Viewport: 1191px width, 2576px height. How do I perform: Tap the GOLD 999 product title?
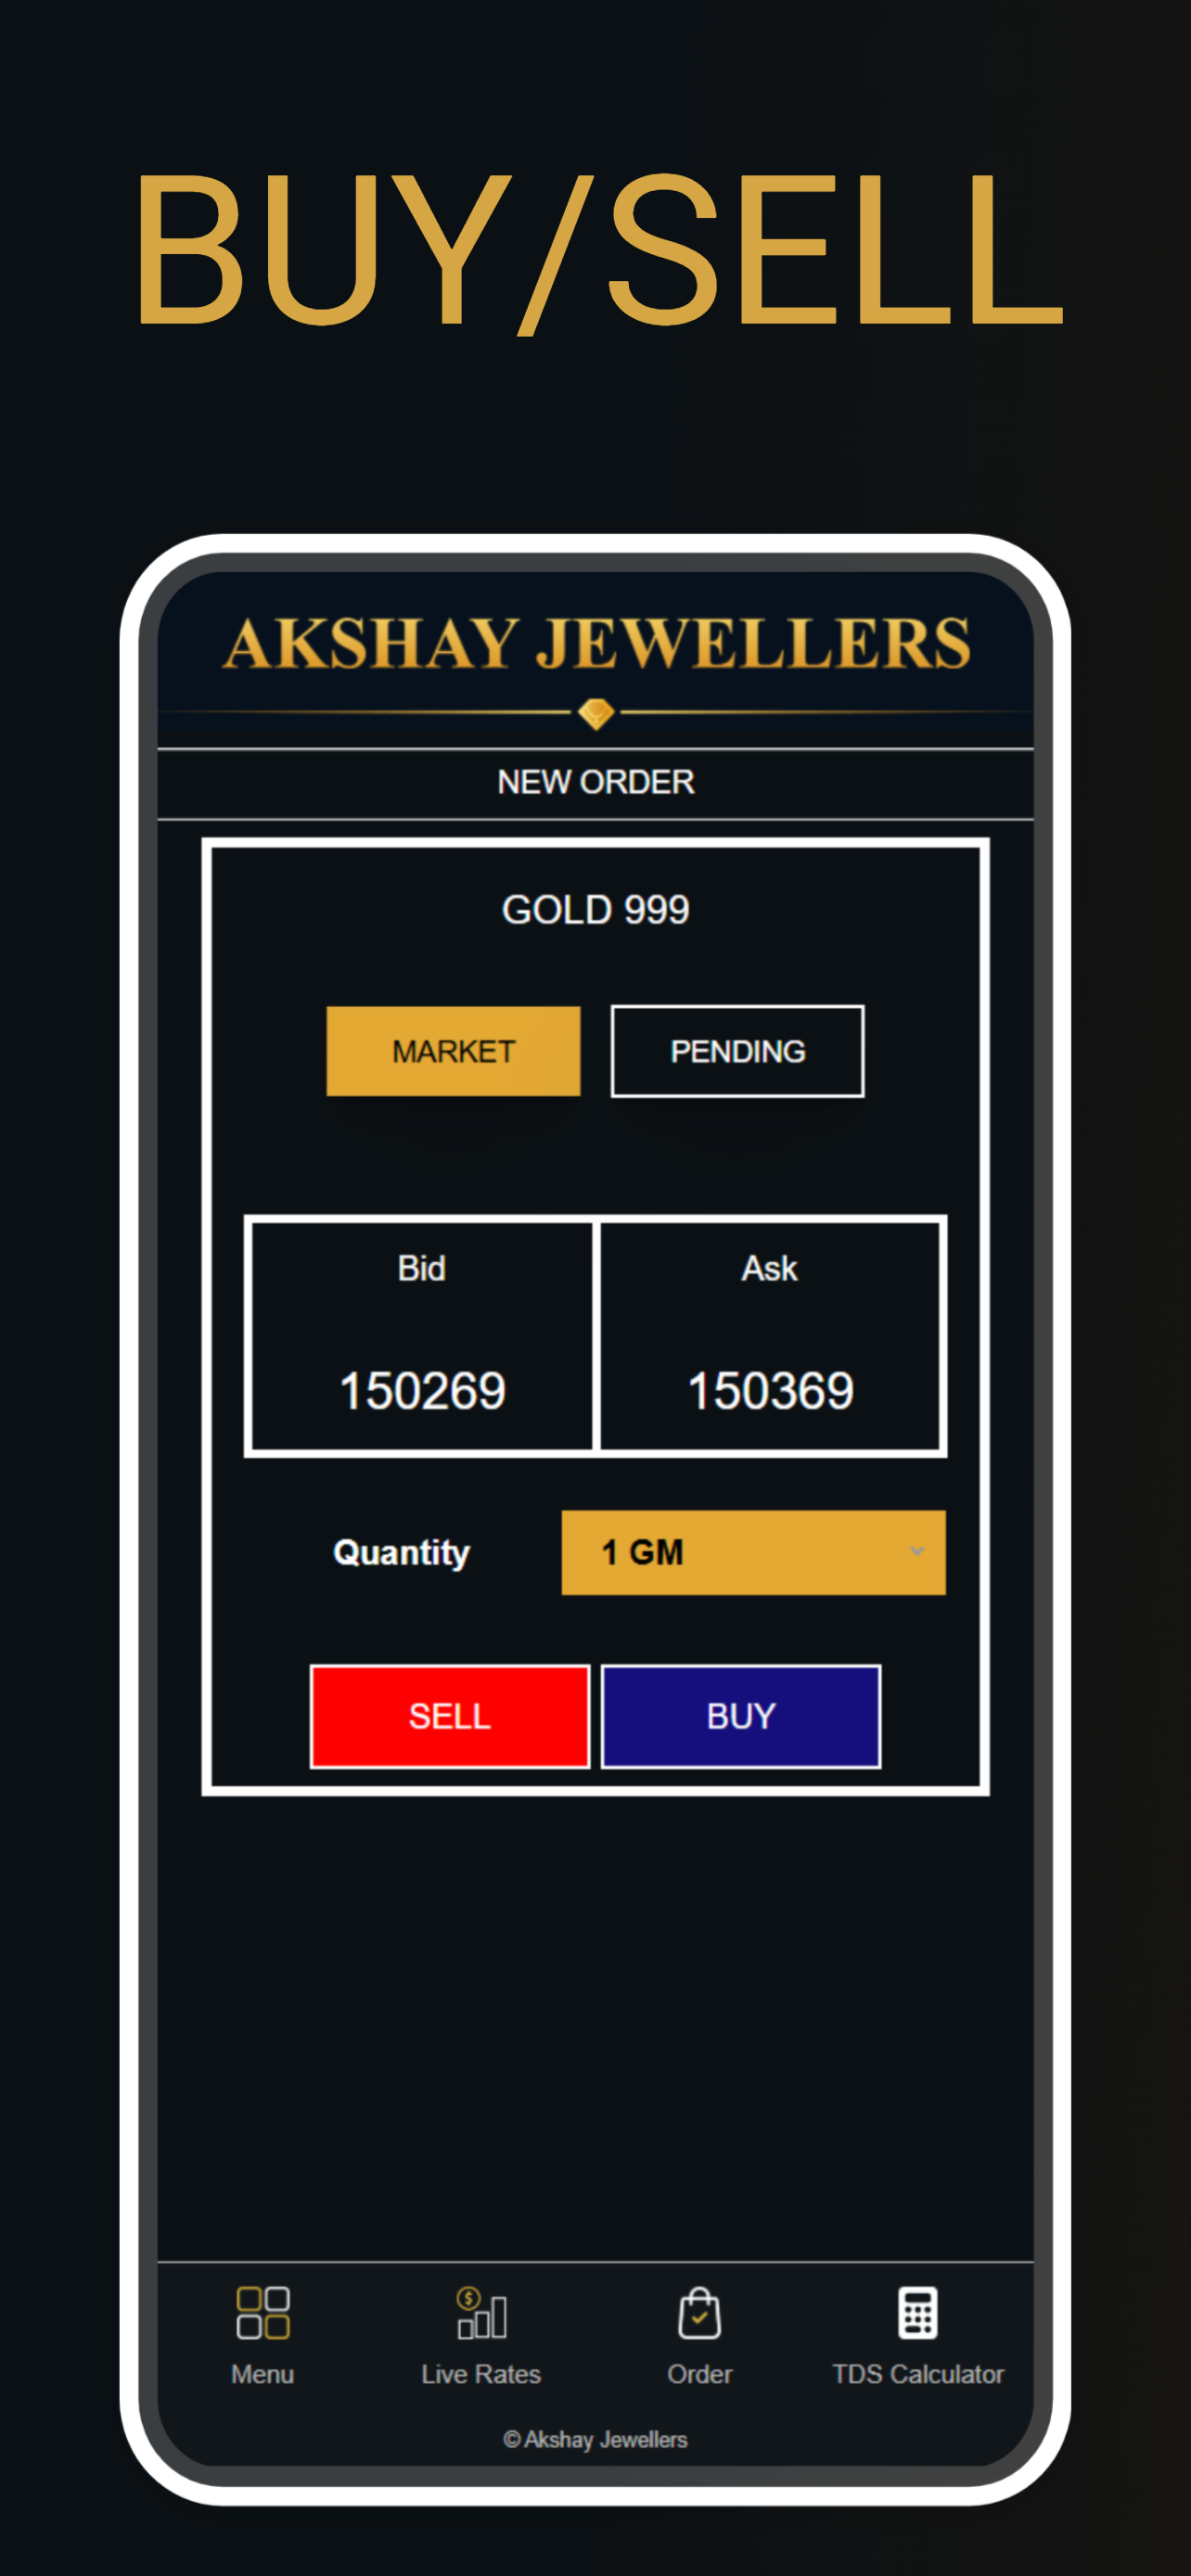pyautogui.click(x=596, y=910)
